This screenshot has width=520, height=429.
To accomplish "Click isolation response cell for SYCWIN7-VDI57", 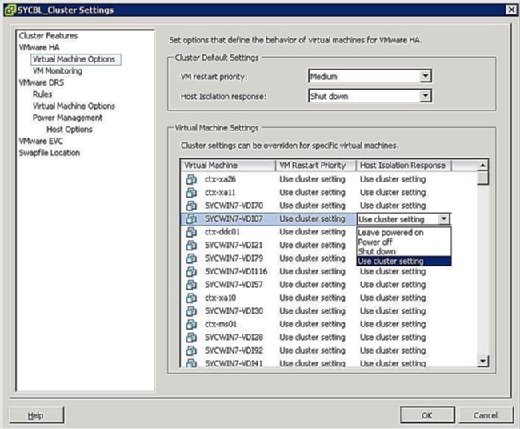I will [x=393, y=285].
